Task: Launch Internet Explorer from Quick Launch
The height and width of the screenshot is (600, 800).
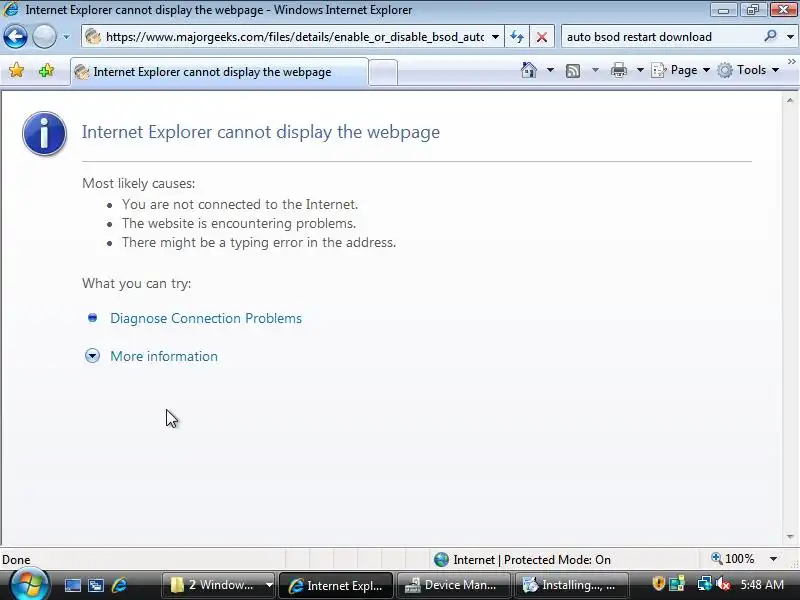Action: [x=119, y=585]
